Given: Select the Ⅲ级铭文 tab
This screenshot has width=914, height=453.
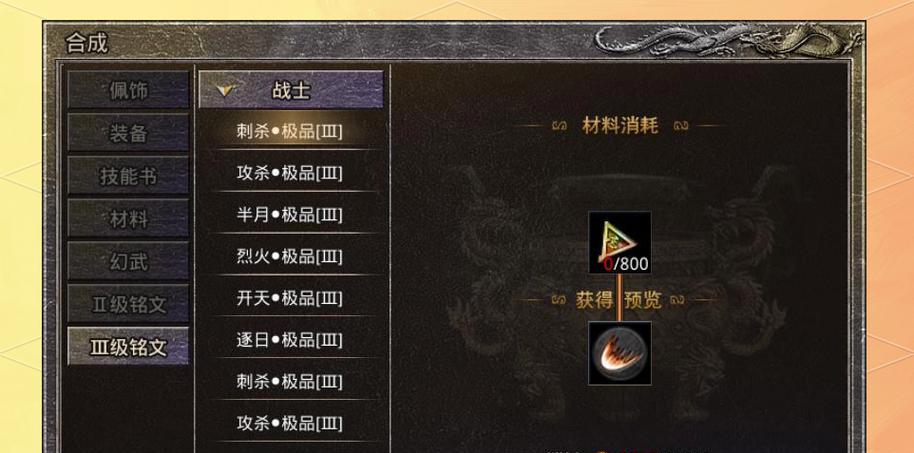Looking at the screenshot, I should pyautogui.click(x=128, y=346).
